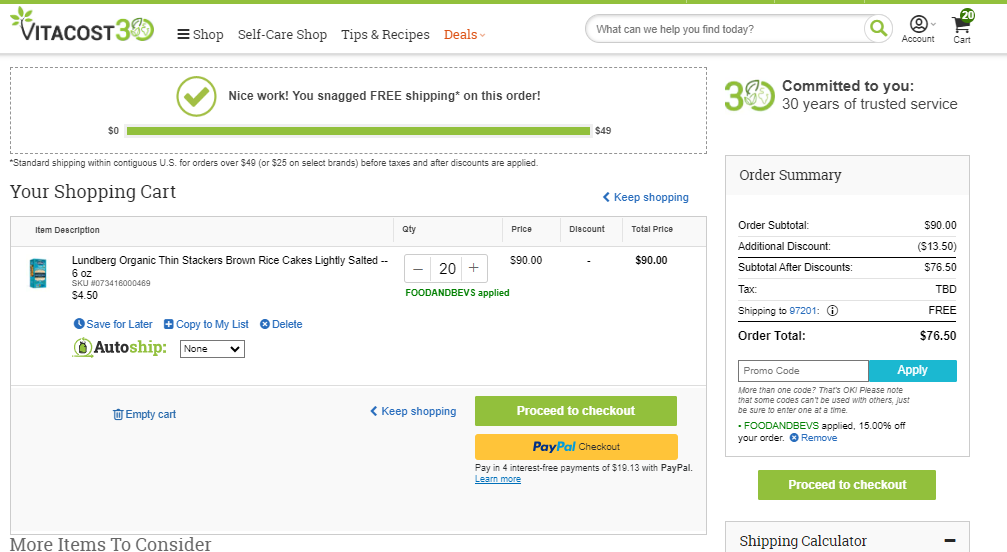The width and height of the screenshot is (1007, 552).
Task: Remove the FOODANDBEVS promo code
Action: click(813, 438)
